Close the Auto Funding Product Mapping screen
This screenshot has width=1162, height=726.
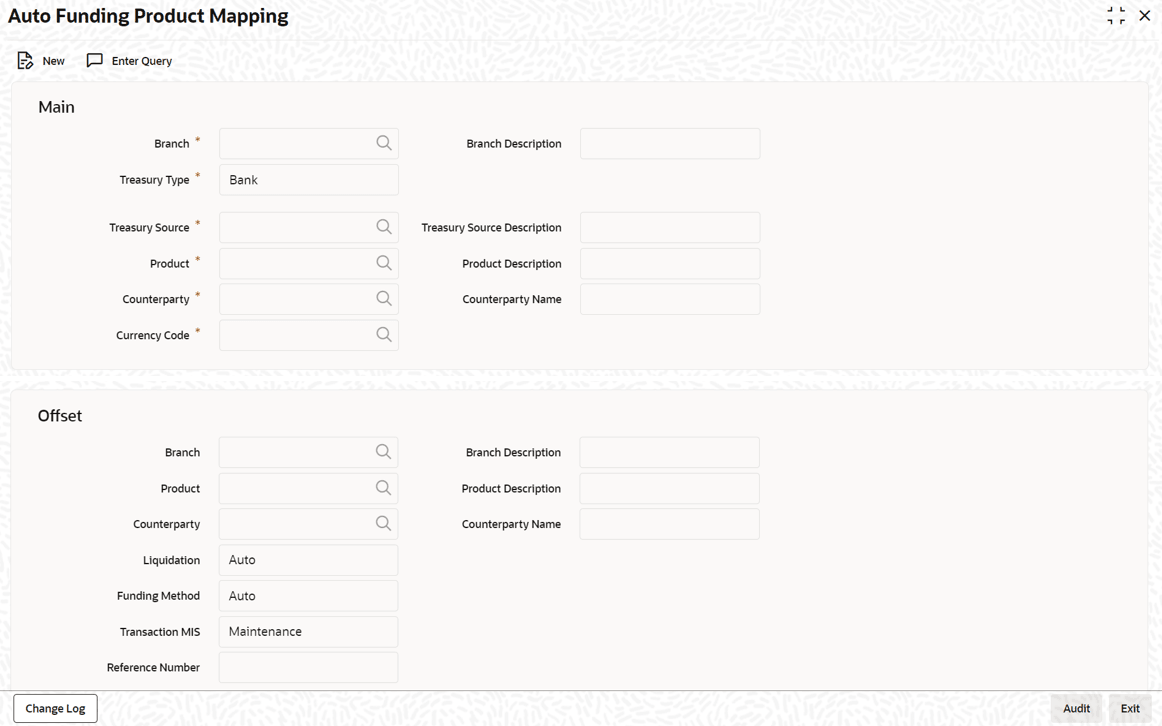point(1145,16)
